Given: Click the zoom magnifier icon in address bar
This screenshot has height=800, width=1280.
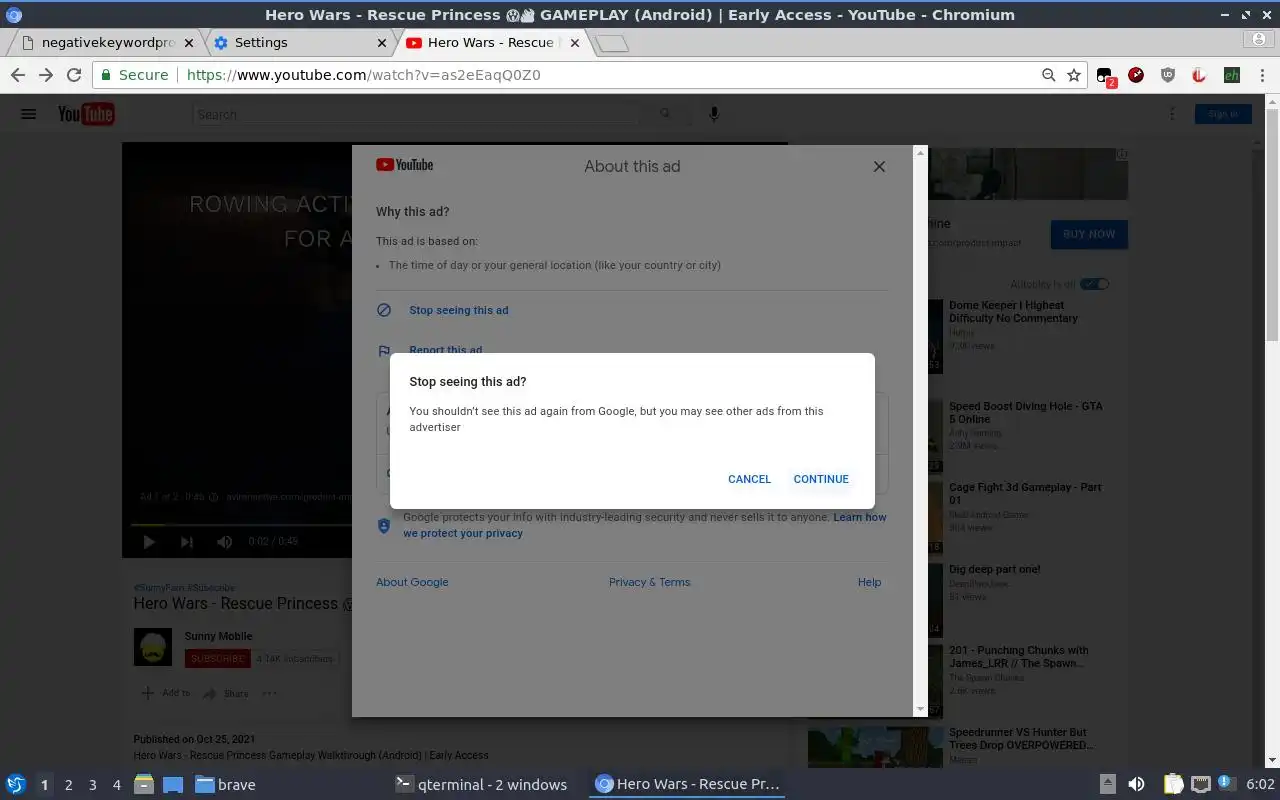Looking at the screenshot, I should [1048, 75].
